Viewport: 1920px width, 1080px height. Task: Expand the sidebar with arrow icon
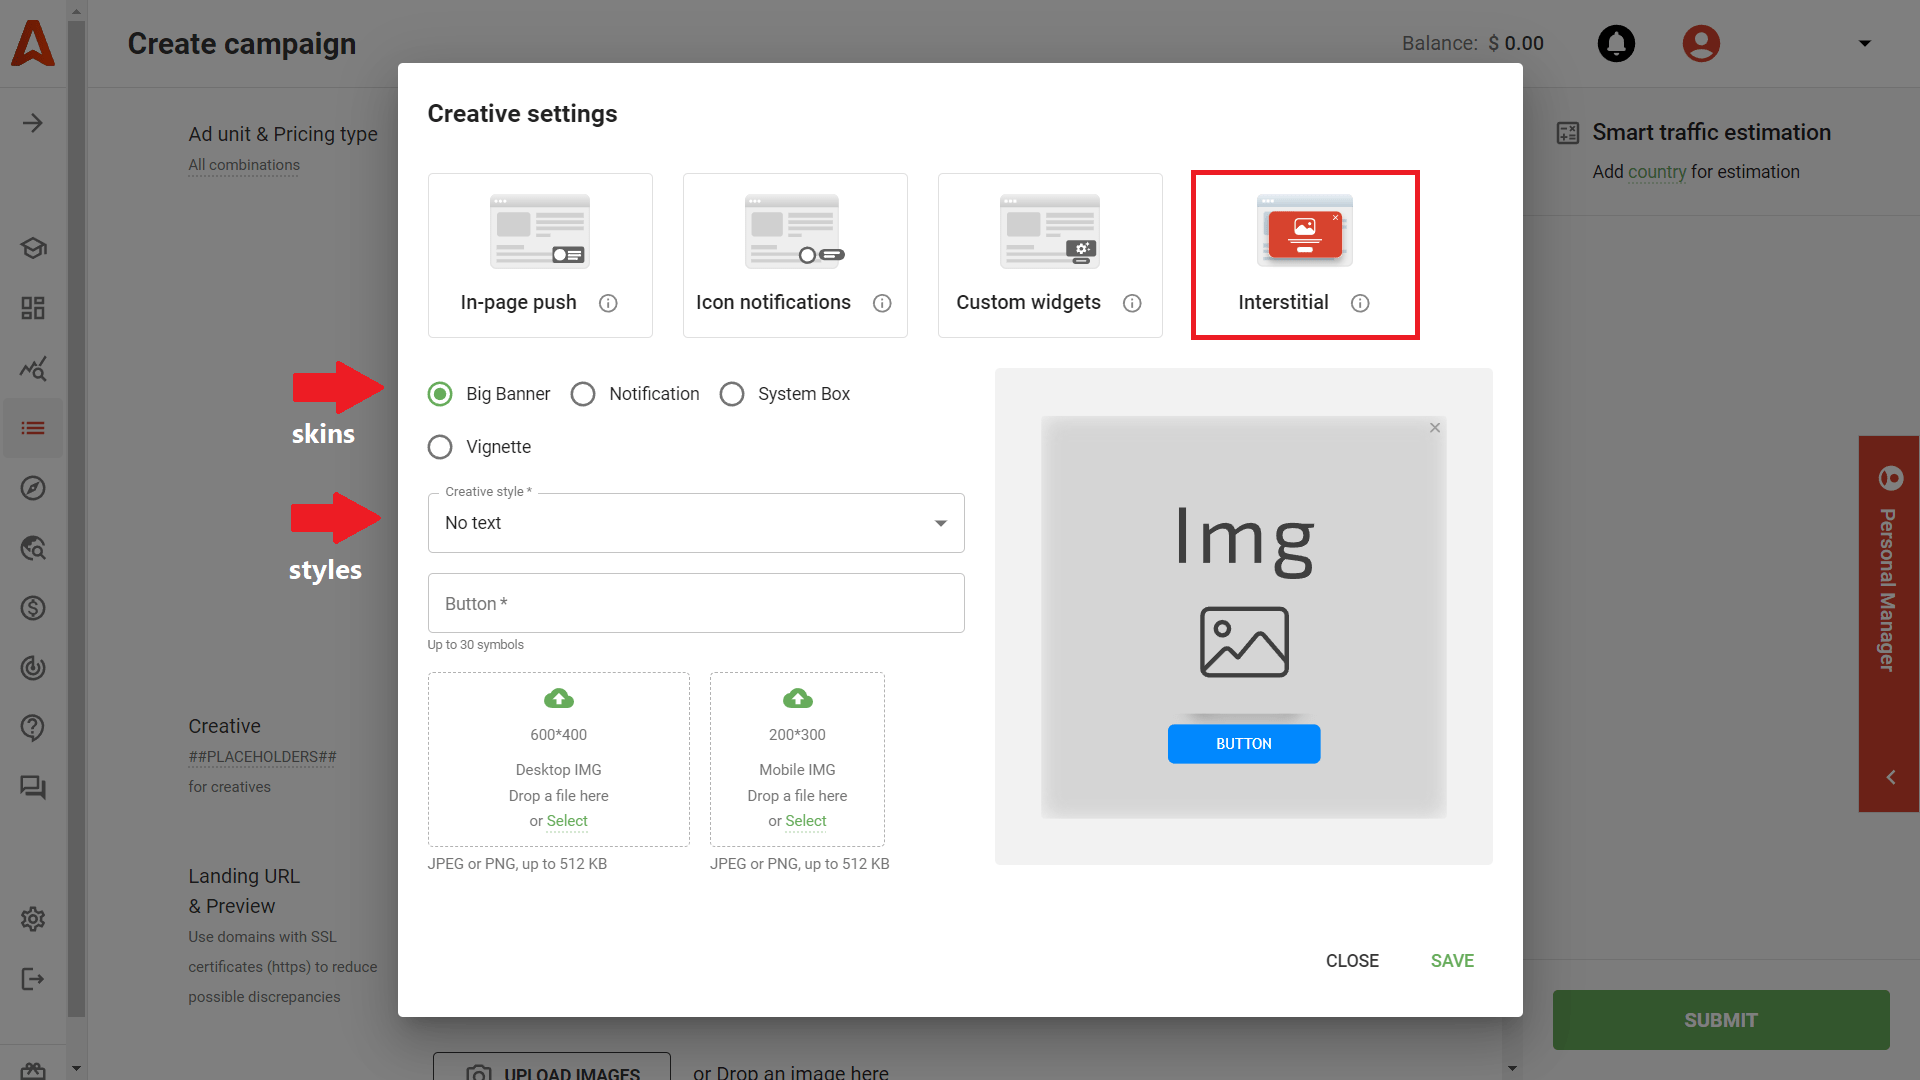[33, 123]
